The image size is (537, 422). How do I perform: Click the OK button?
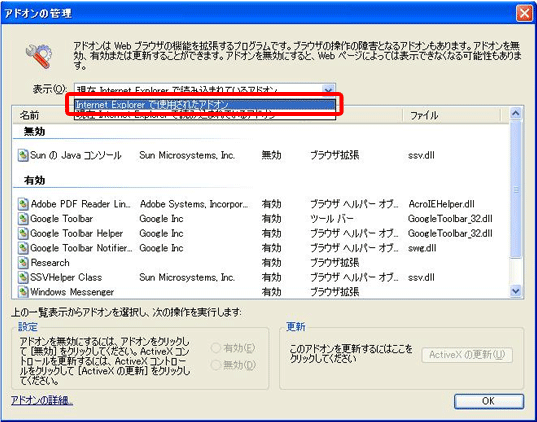click(x=489, y=401)
